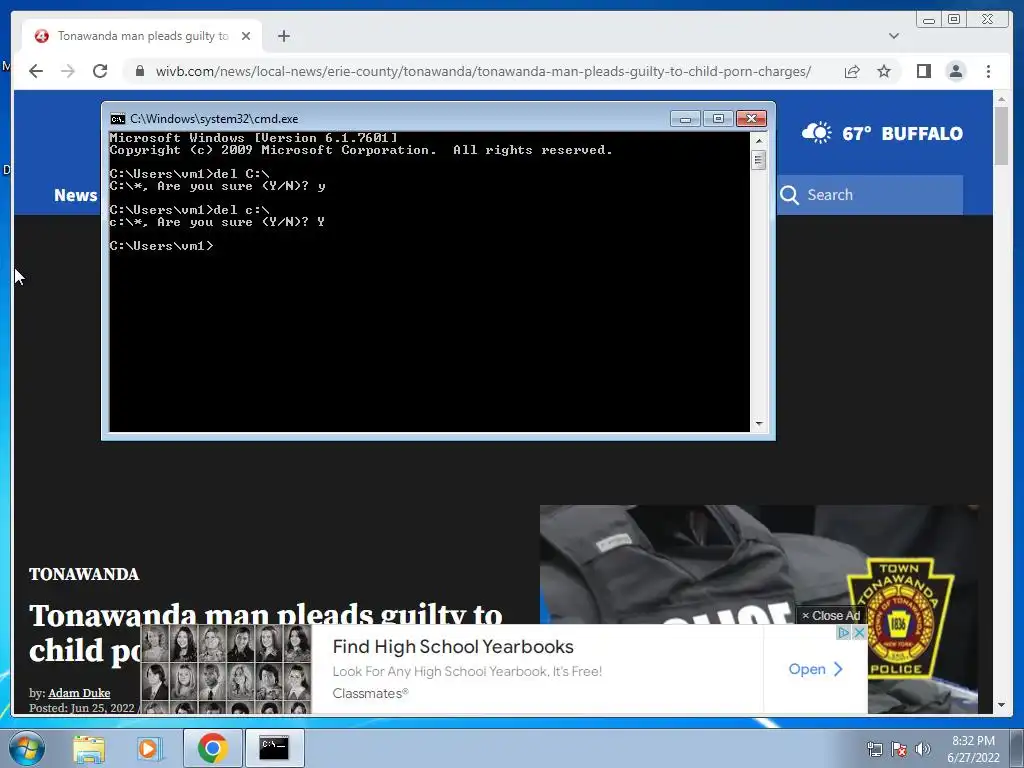Image resolution: width=1024 pixels, height=768 pixels.
Task: Open a new Chrome tab
Action: tap(283, 36)
